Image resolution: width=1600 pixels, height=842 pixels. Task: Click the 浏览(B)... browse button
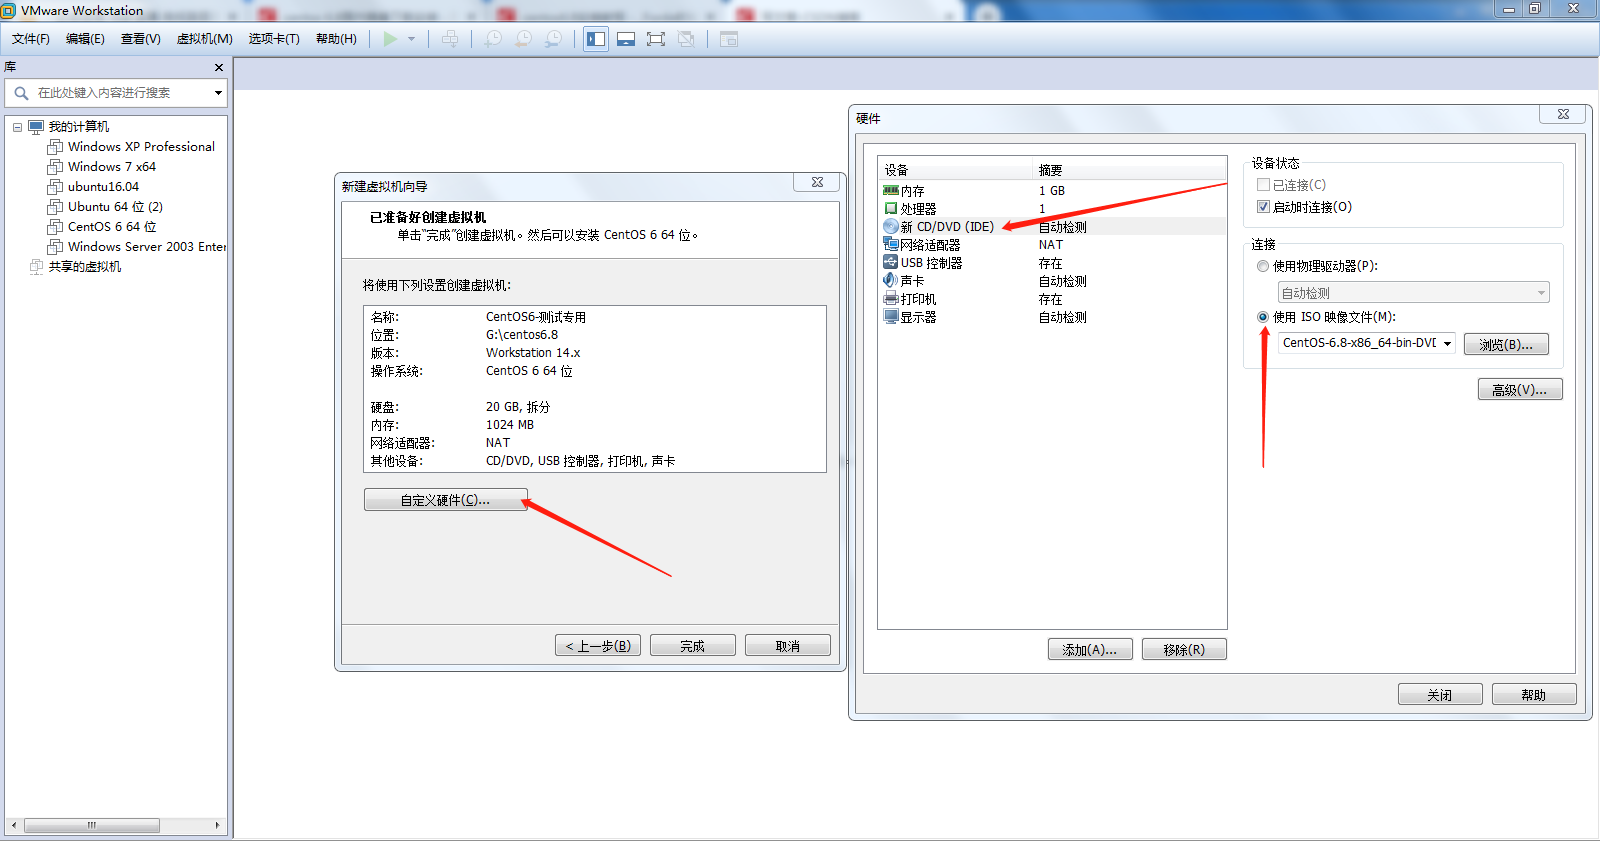(1506, 344)
